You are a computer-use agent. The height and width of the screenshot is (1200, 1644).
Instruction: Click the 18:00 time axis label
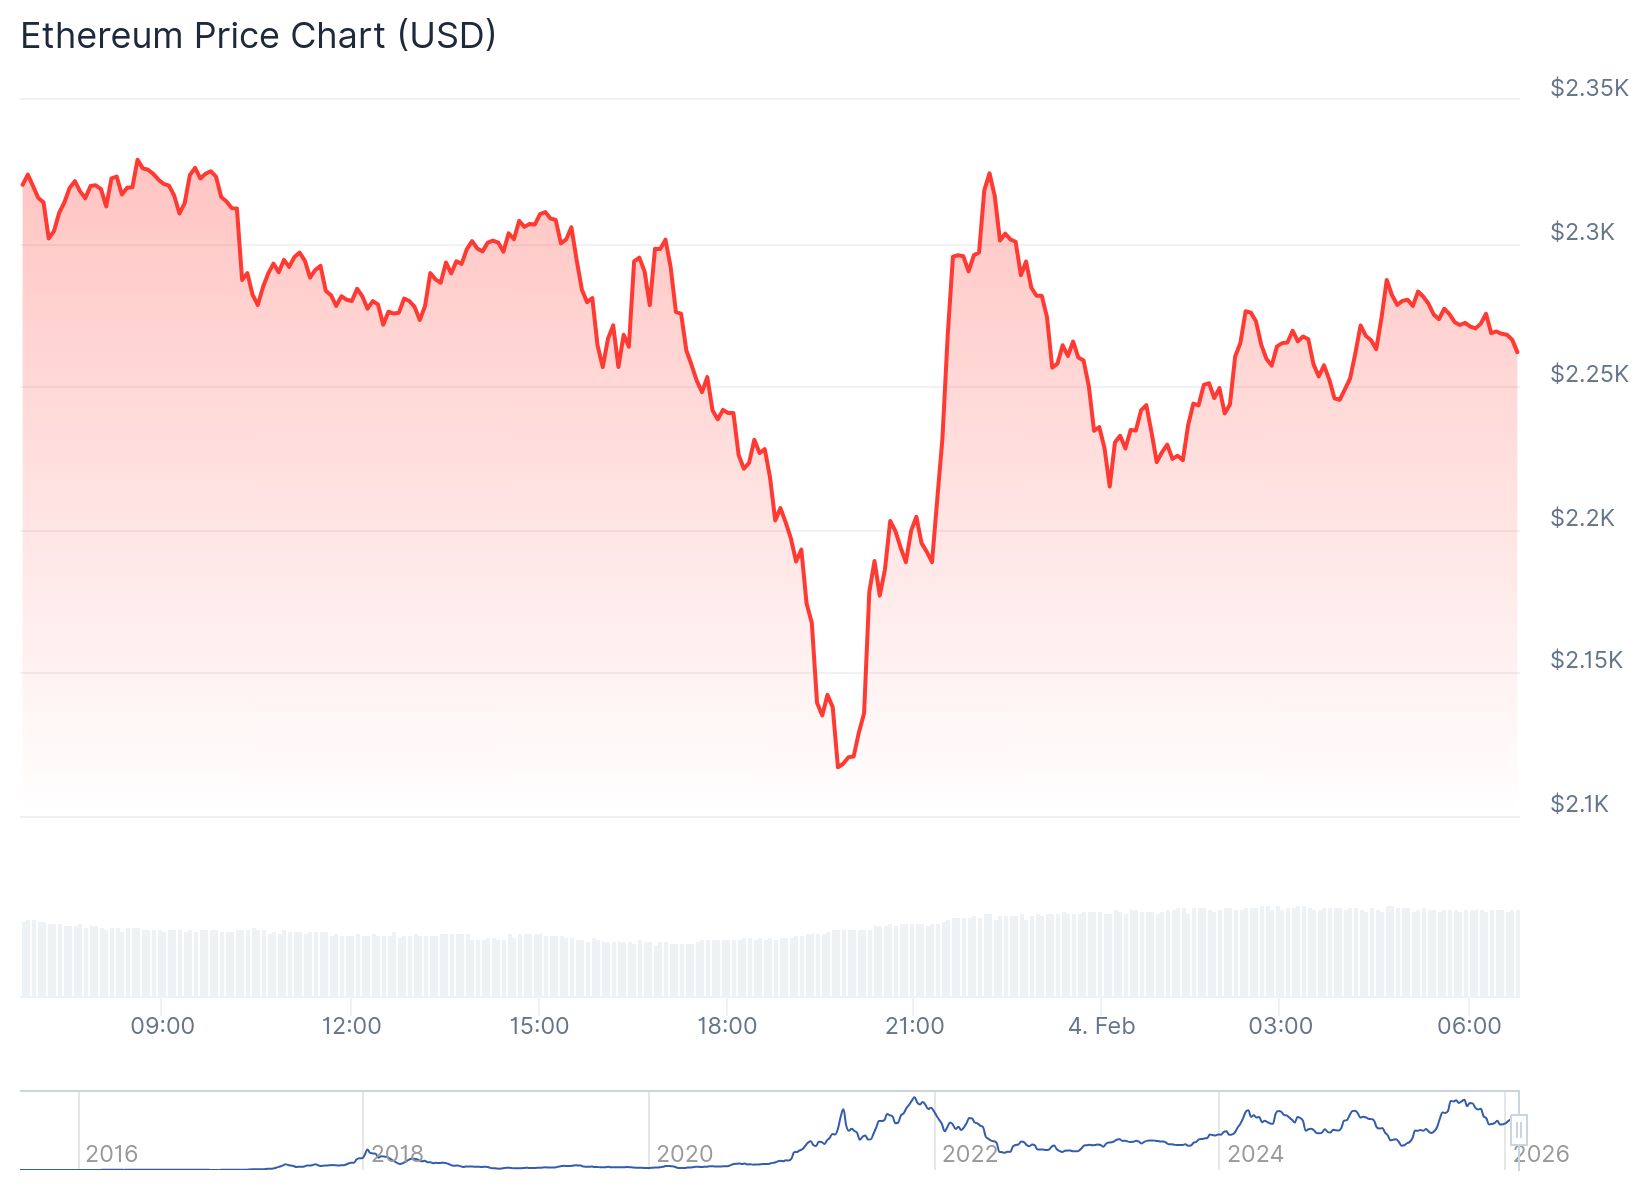pyautogui.click(x=727, y=1026)
